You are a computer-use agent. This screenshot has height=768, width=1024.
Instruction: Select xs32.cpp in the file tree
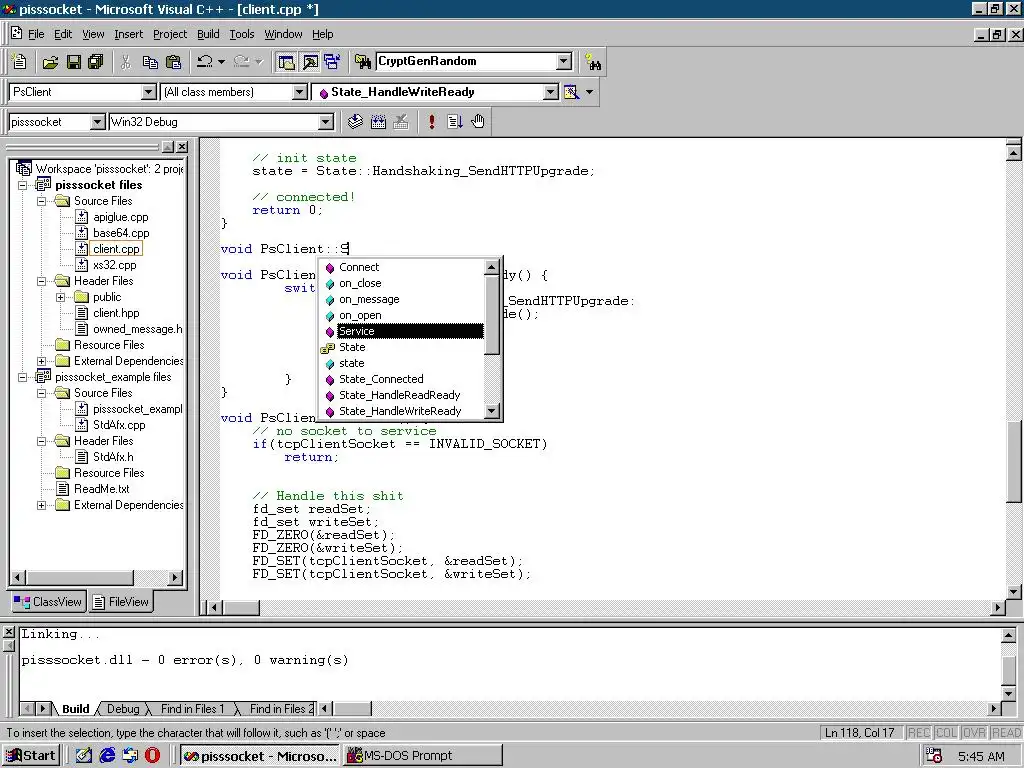[115, 265]
